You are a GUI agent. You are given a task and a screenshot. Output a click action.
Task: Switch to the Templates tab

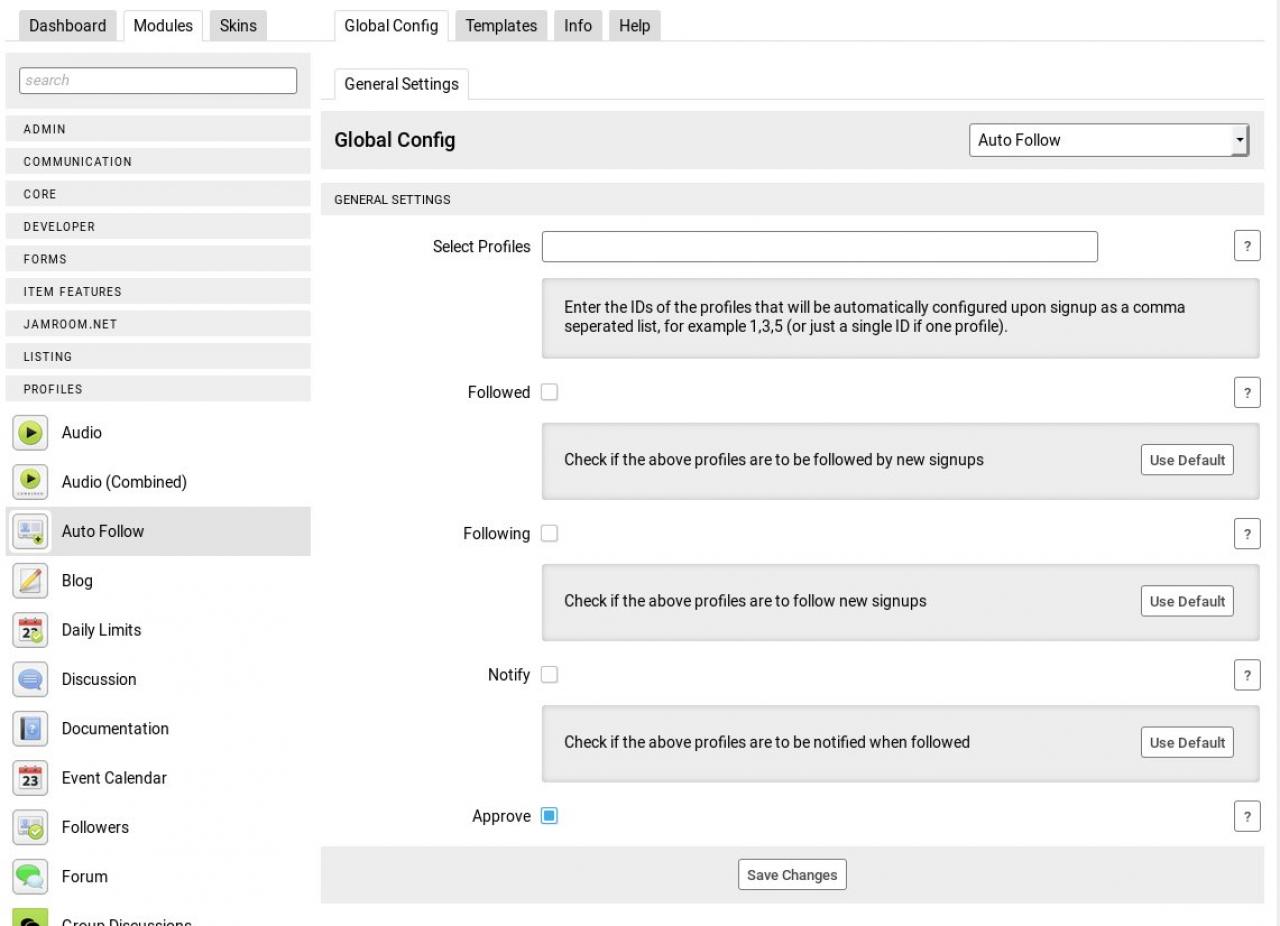pyautogui.click(x=501, y=26)
